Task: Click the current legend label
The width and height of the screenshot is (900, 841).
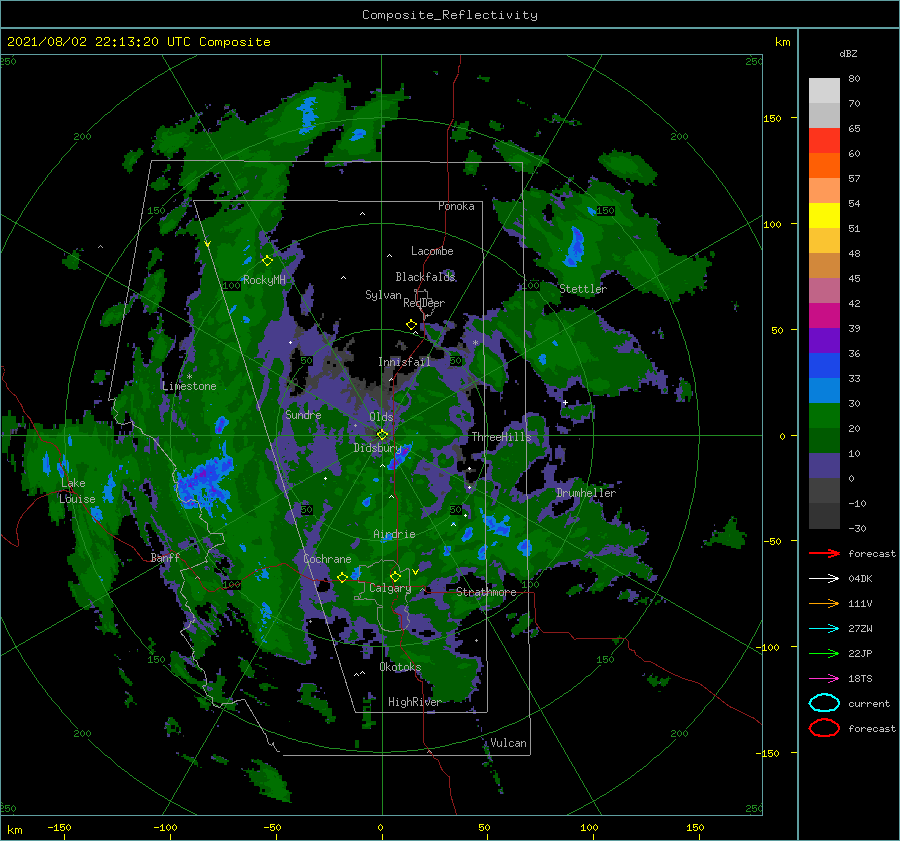Action: 869,704
